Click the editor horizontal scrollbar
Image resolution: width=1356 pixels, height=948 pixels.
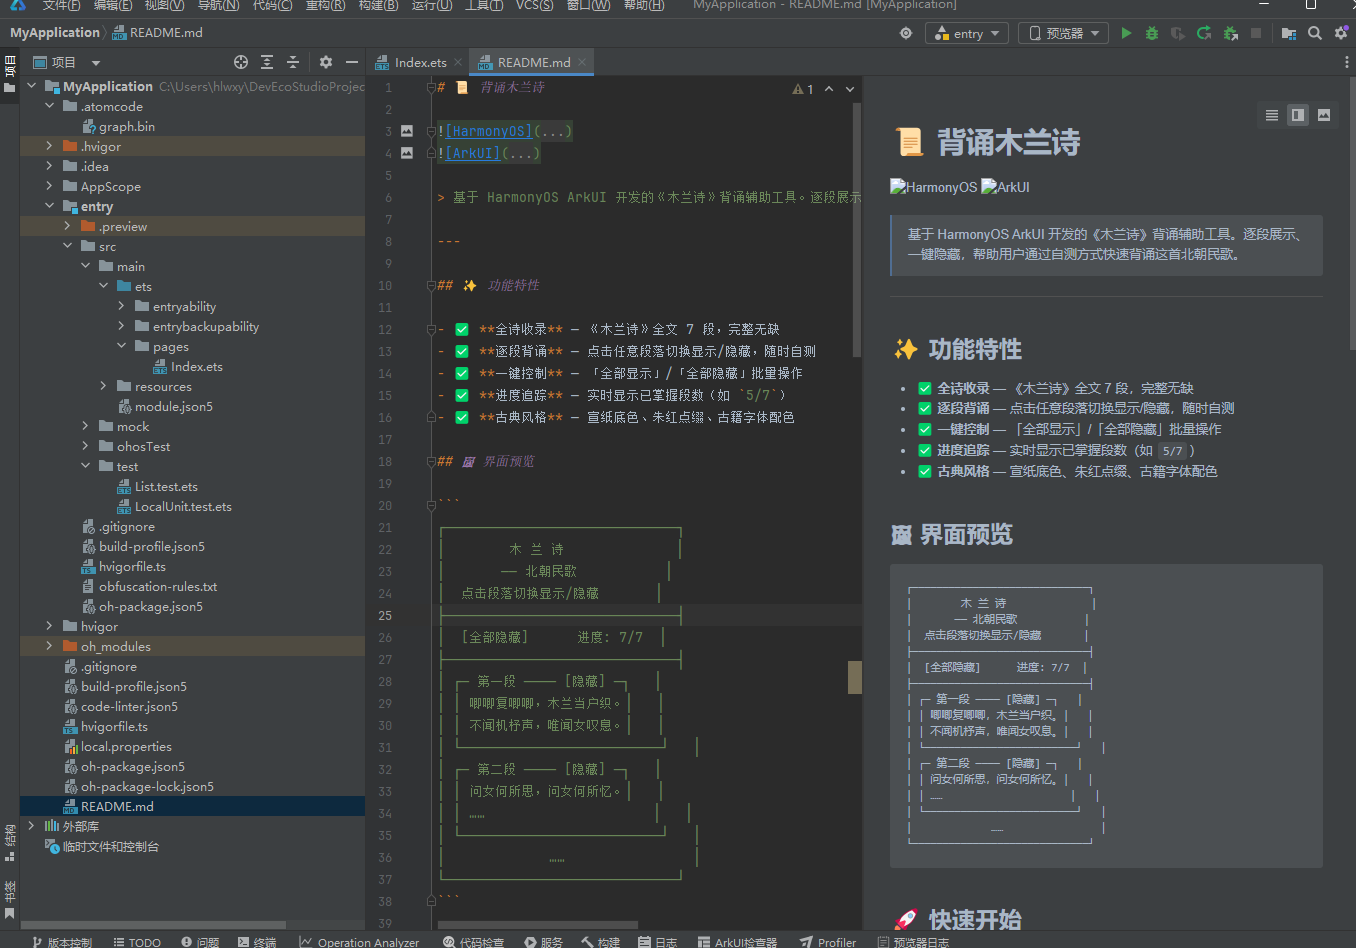point(537,925)
